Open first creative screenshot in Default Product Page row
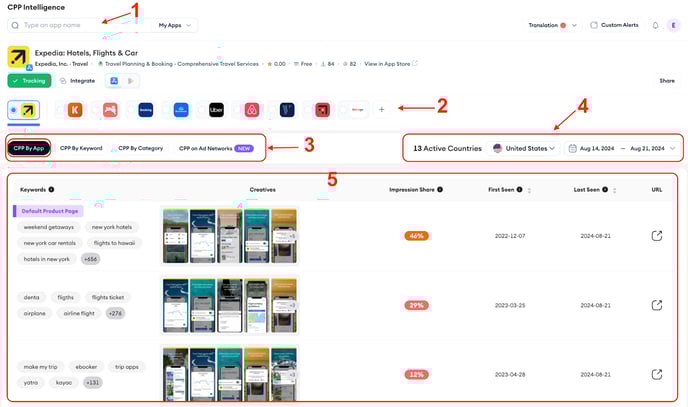This screenshot has width=688, height=407. [176, 236]
